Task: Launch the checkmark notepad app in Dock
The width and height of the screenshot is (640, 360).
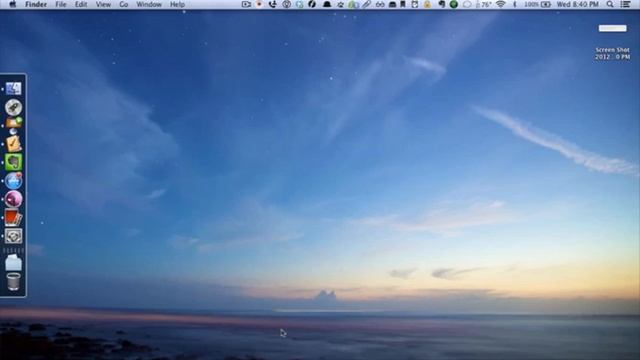Action: 13,143
